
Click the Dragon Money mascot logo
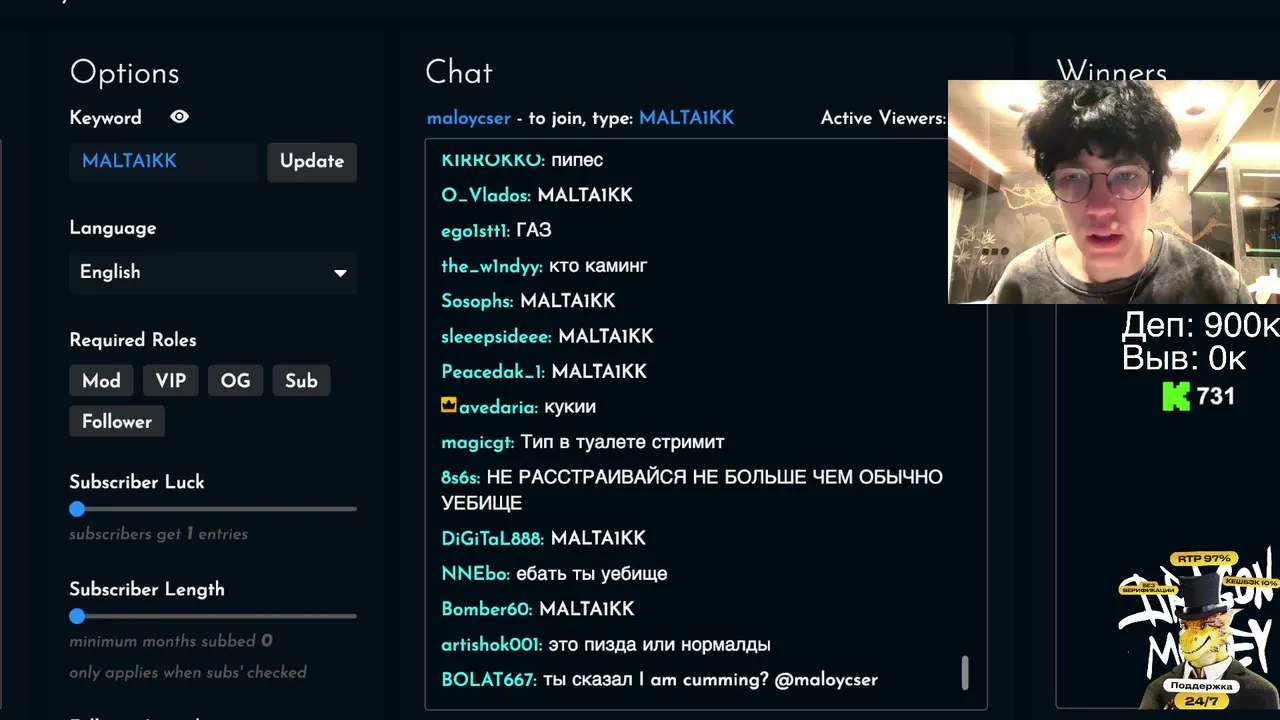tap(1197, 630)
